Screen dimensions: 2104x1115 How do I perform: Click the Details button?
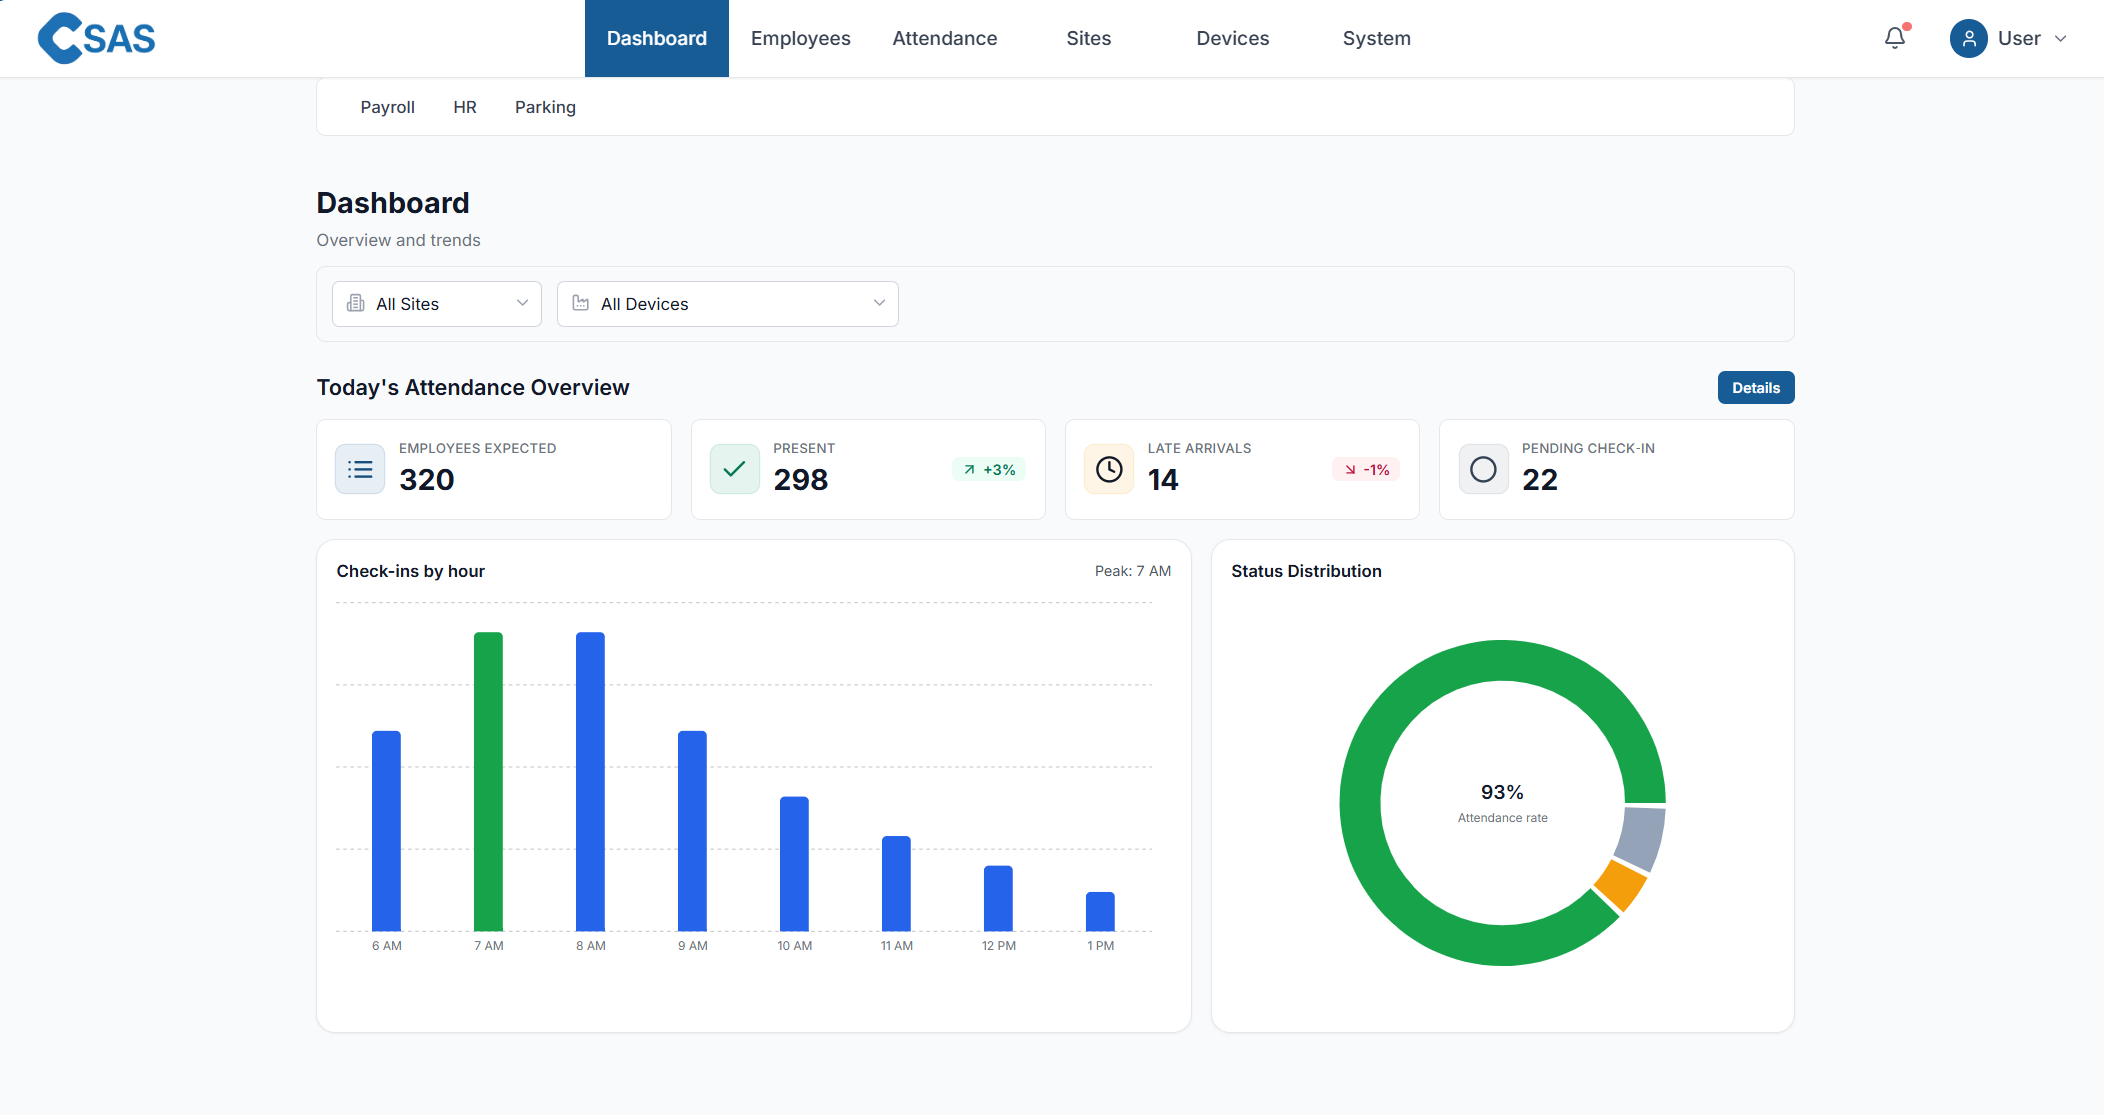point(1755,387)
